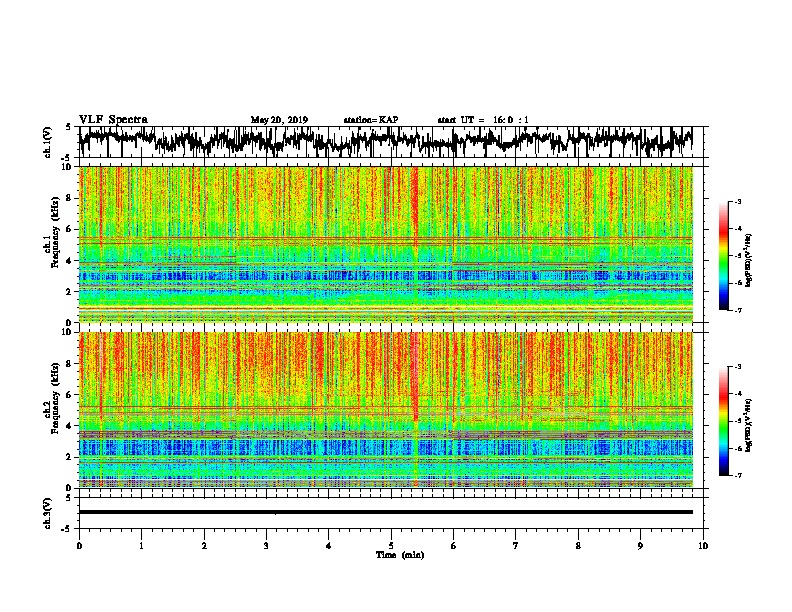Click the ch.1 spectrogram plot
Viewport: 792px width, 612px height.
click(x=386, y=244)
